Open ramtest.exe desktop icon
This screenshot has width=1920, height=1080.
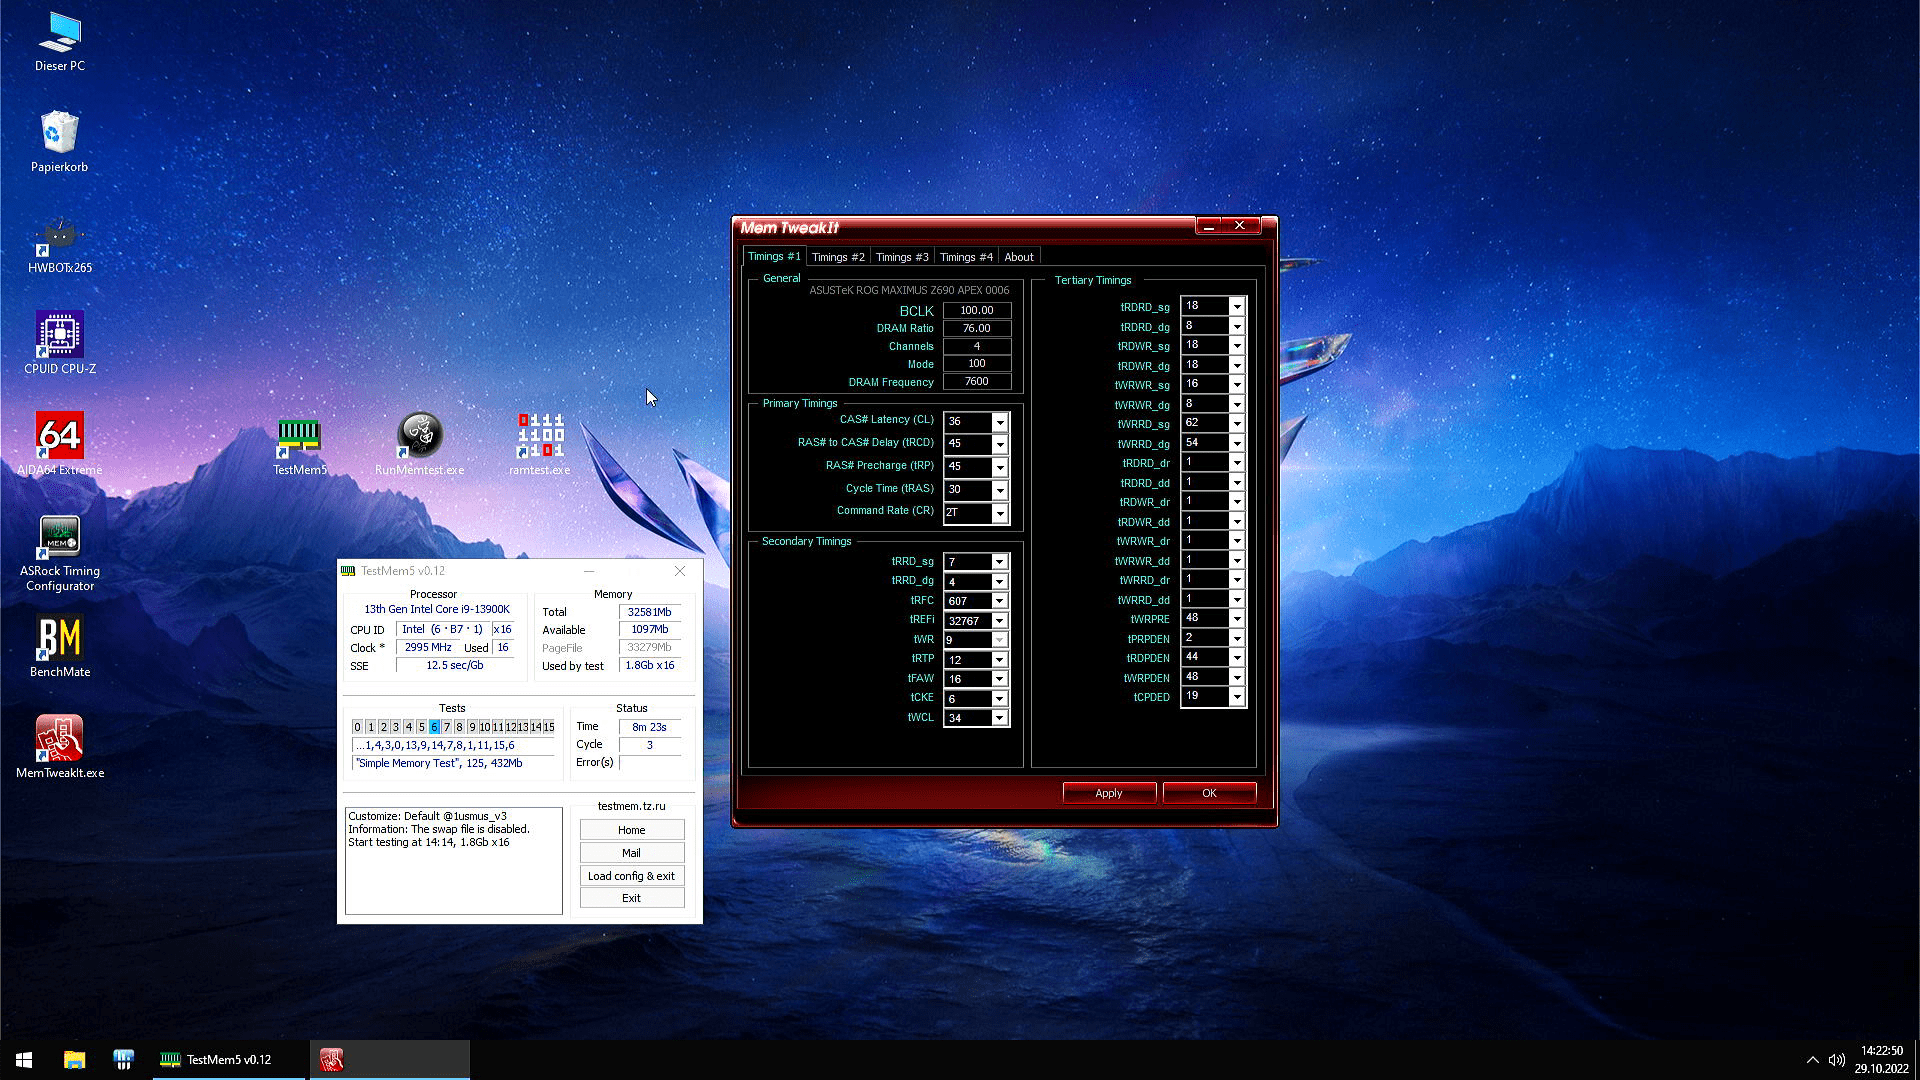click(539, 437)
